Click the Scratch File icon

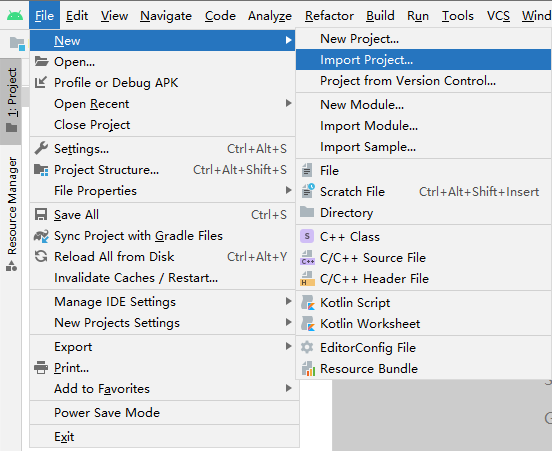point(308,191)
